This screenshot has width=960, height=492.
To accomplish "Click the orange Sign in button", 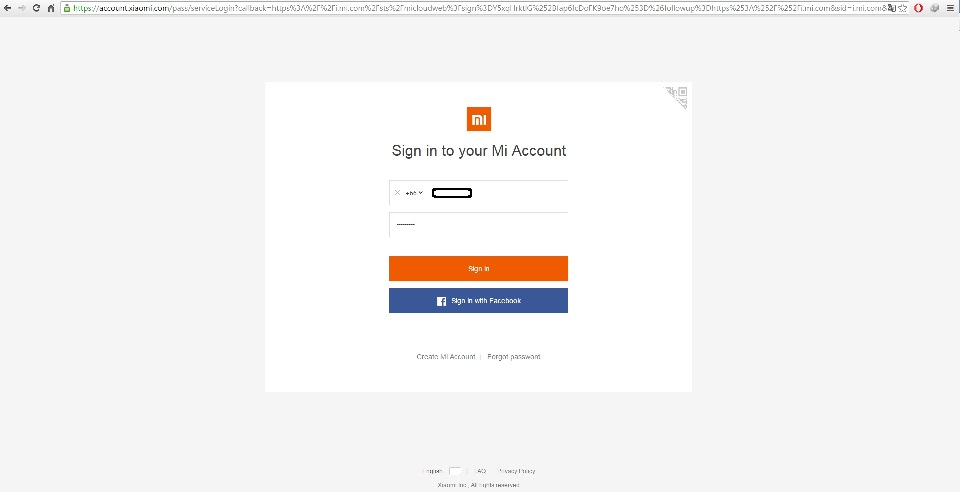I will 479,269.
